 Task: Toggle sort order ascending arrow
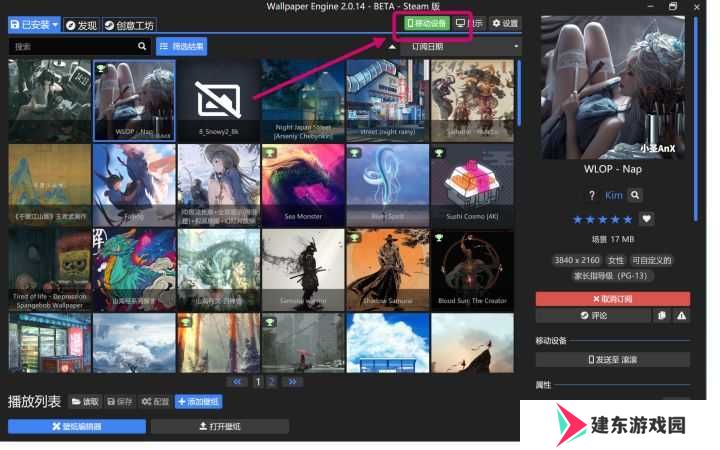click(392, 47)
